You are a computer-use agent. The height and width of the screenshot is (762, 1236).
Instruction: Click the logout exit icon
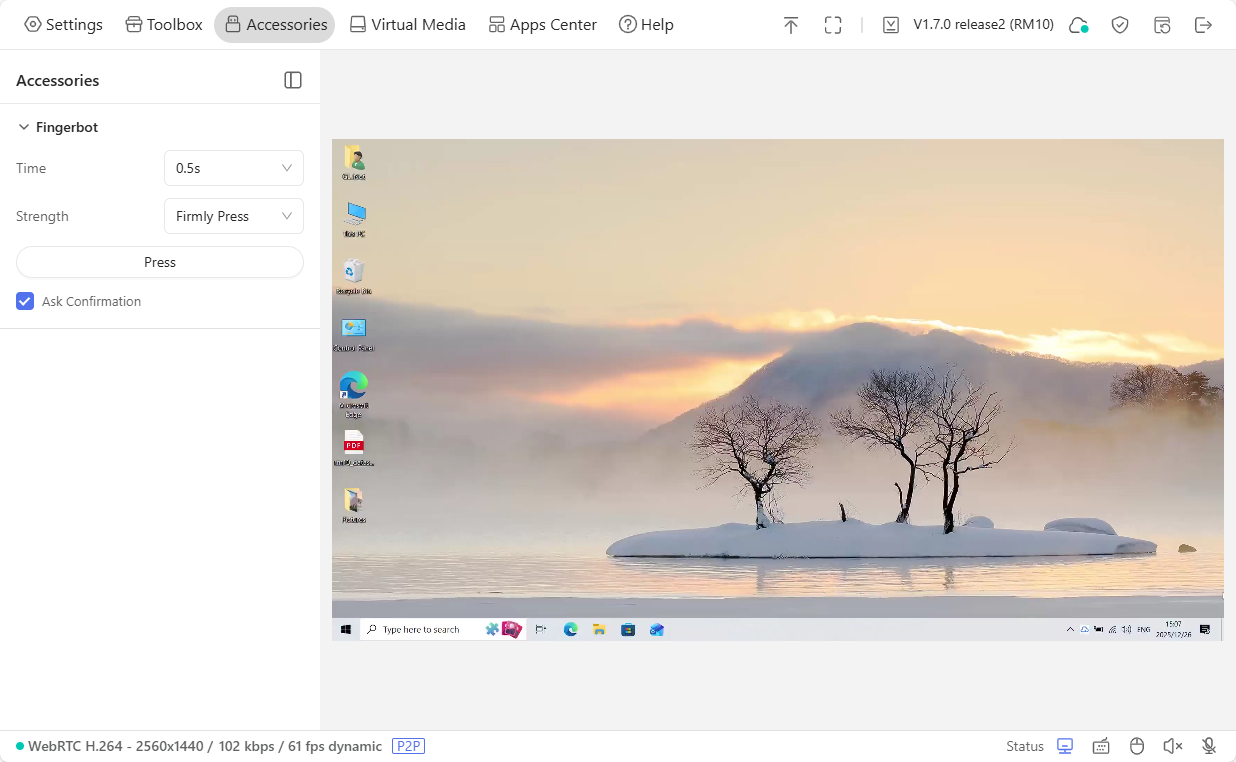click(1204, 25)
